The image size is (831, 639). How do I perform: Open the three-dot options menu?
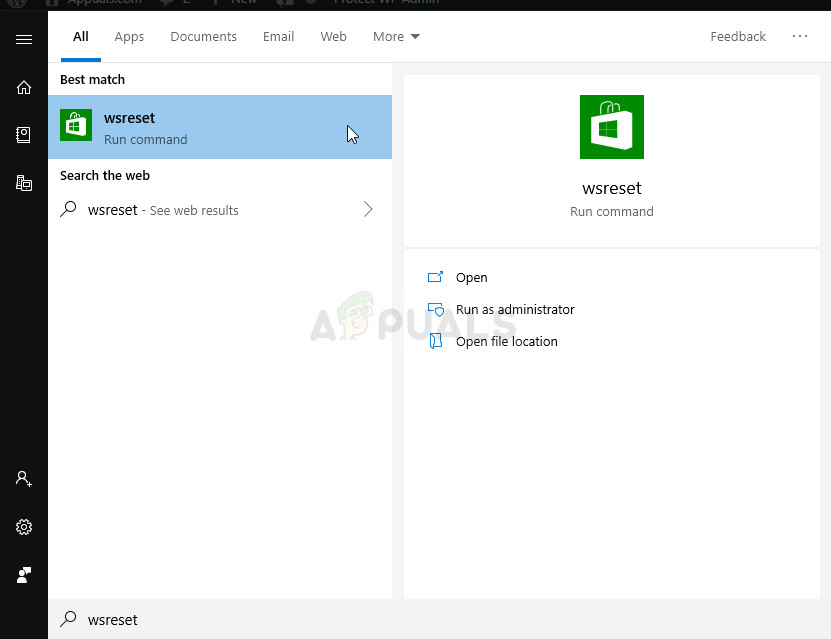[800, 36]
